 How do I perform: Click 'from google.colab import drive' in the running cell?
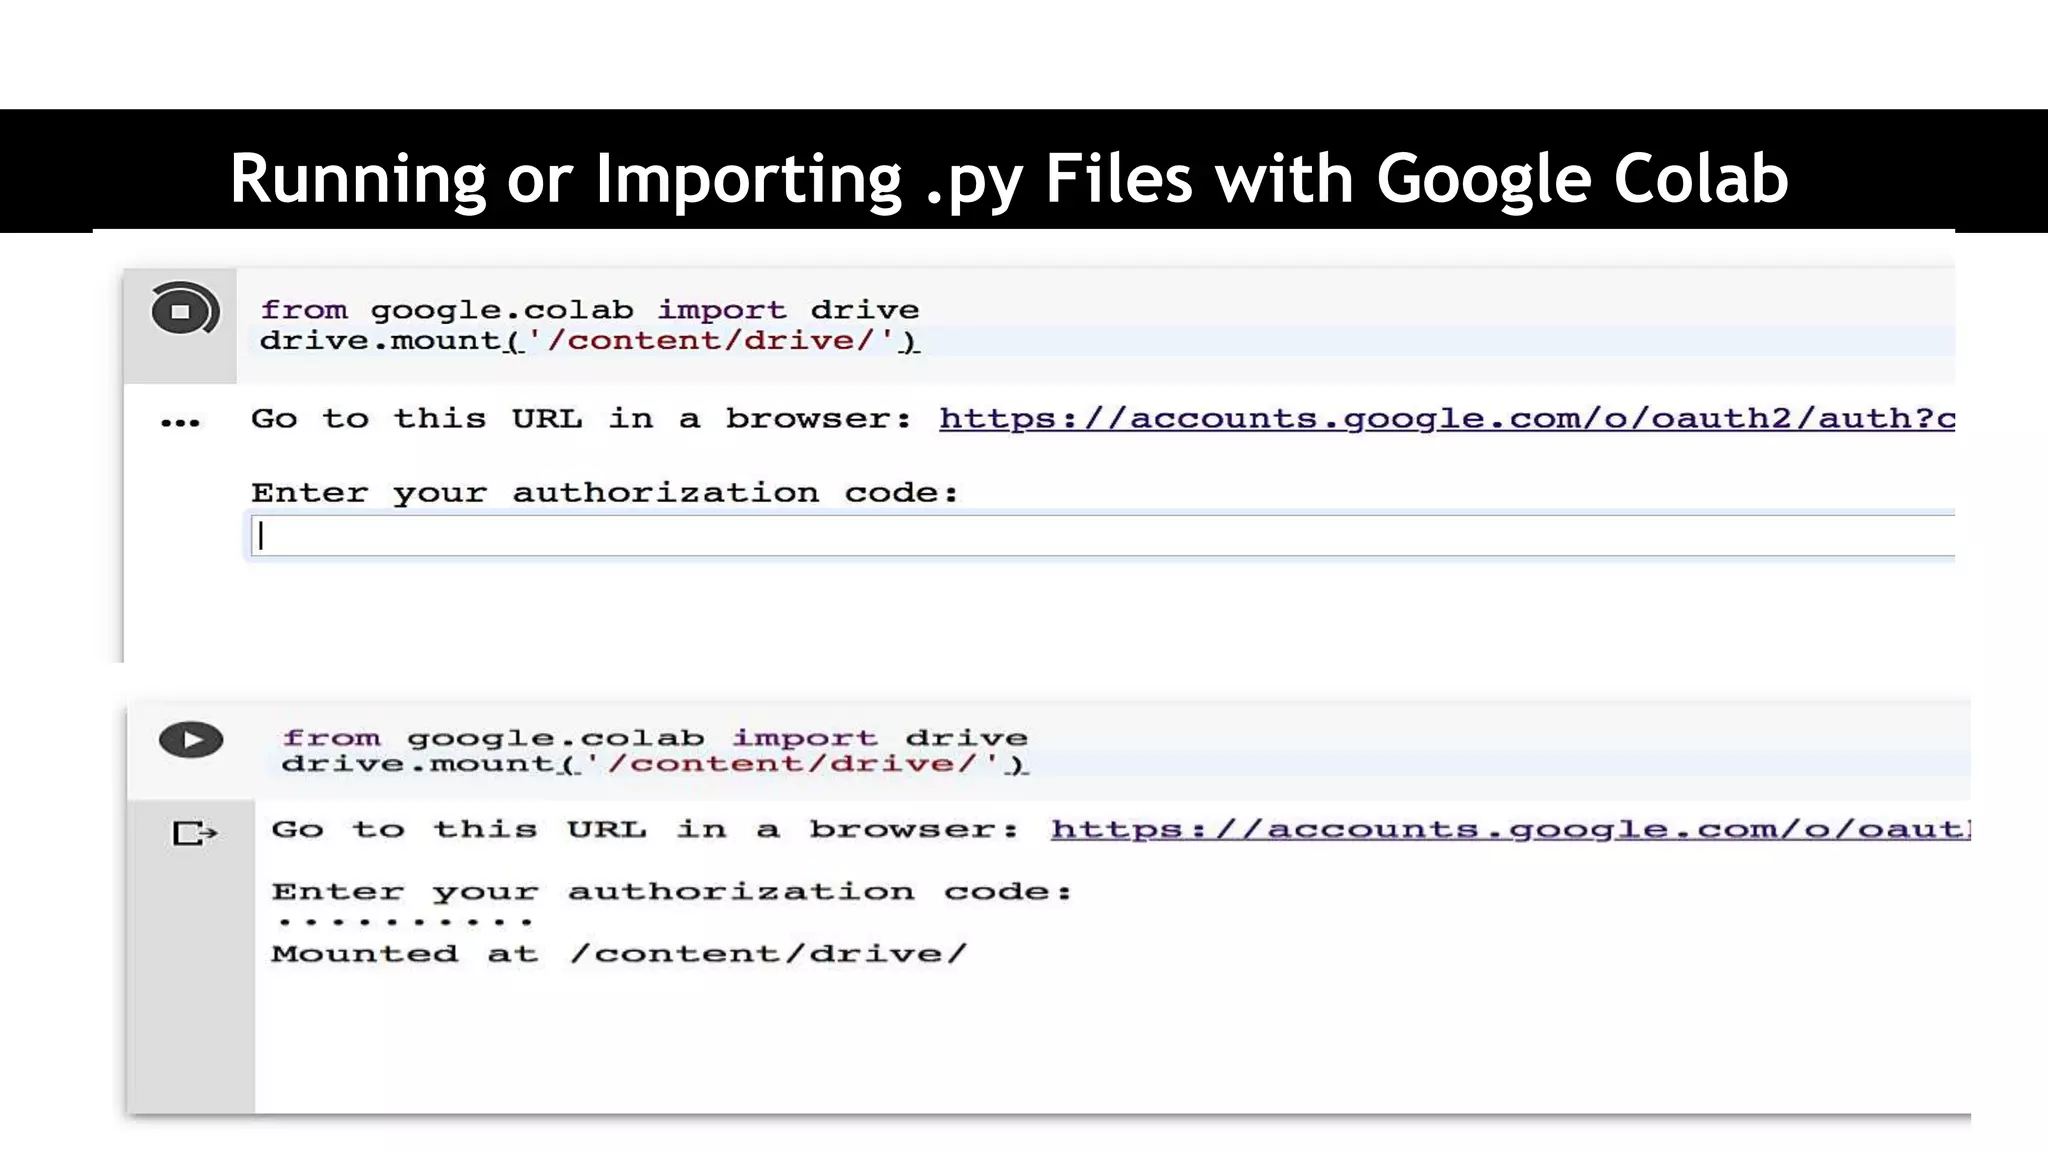pos(589,309)
